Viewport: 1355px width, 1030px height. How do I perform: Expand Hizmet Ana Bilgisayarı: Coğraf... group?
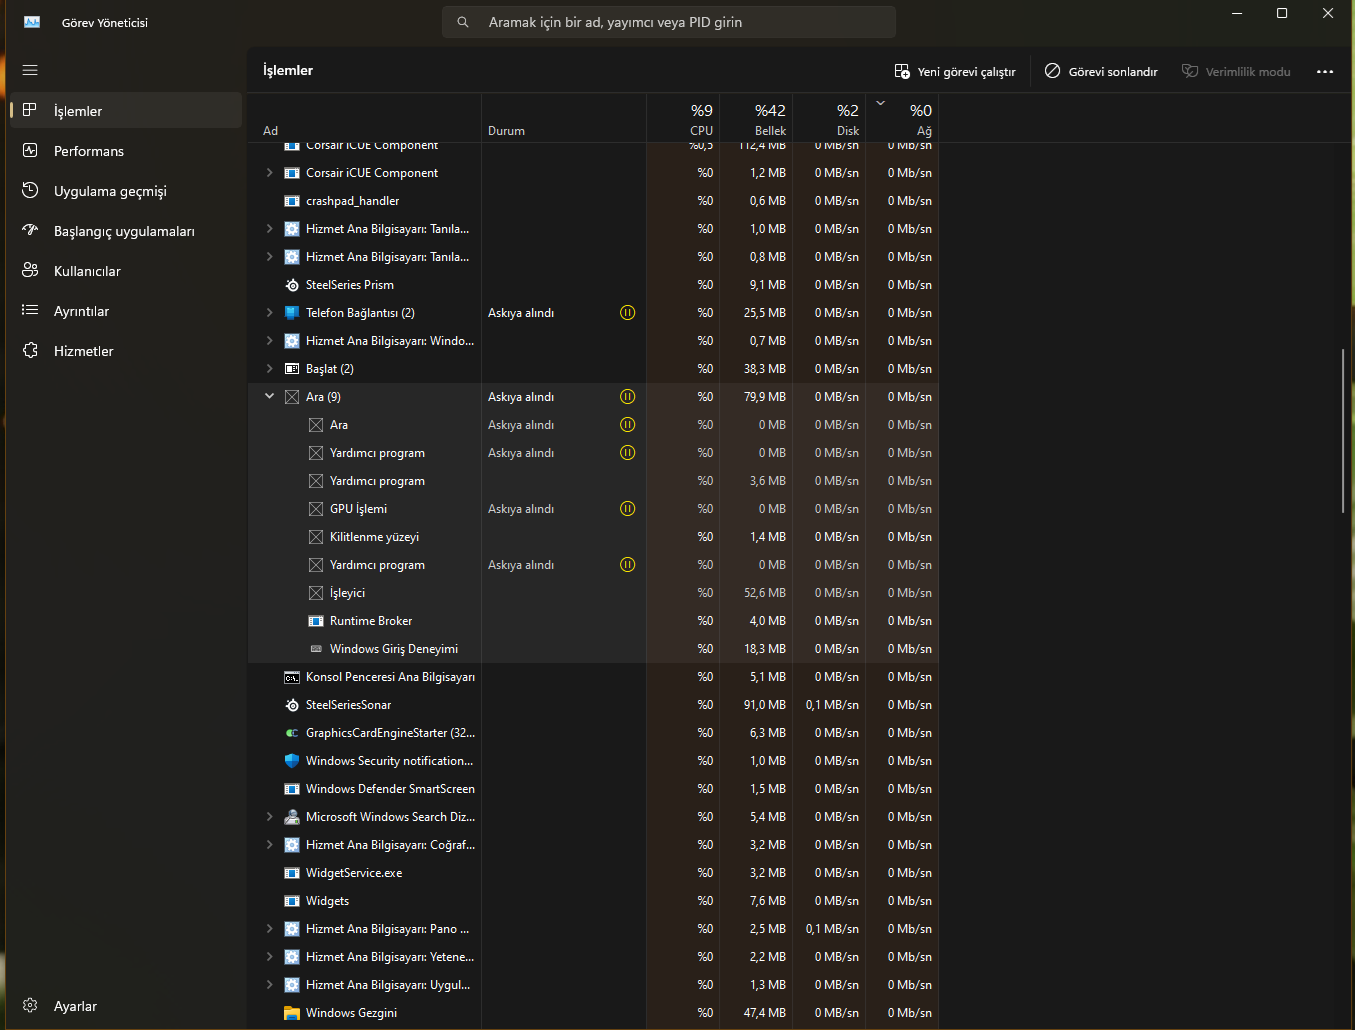269,845
